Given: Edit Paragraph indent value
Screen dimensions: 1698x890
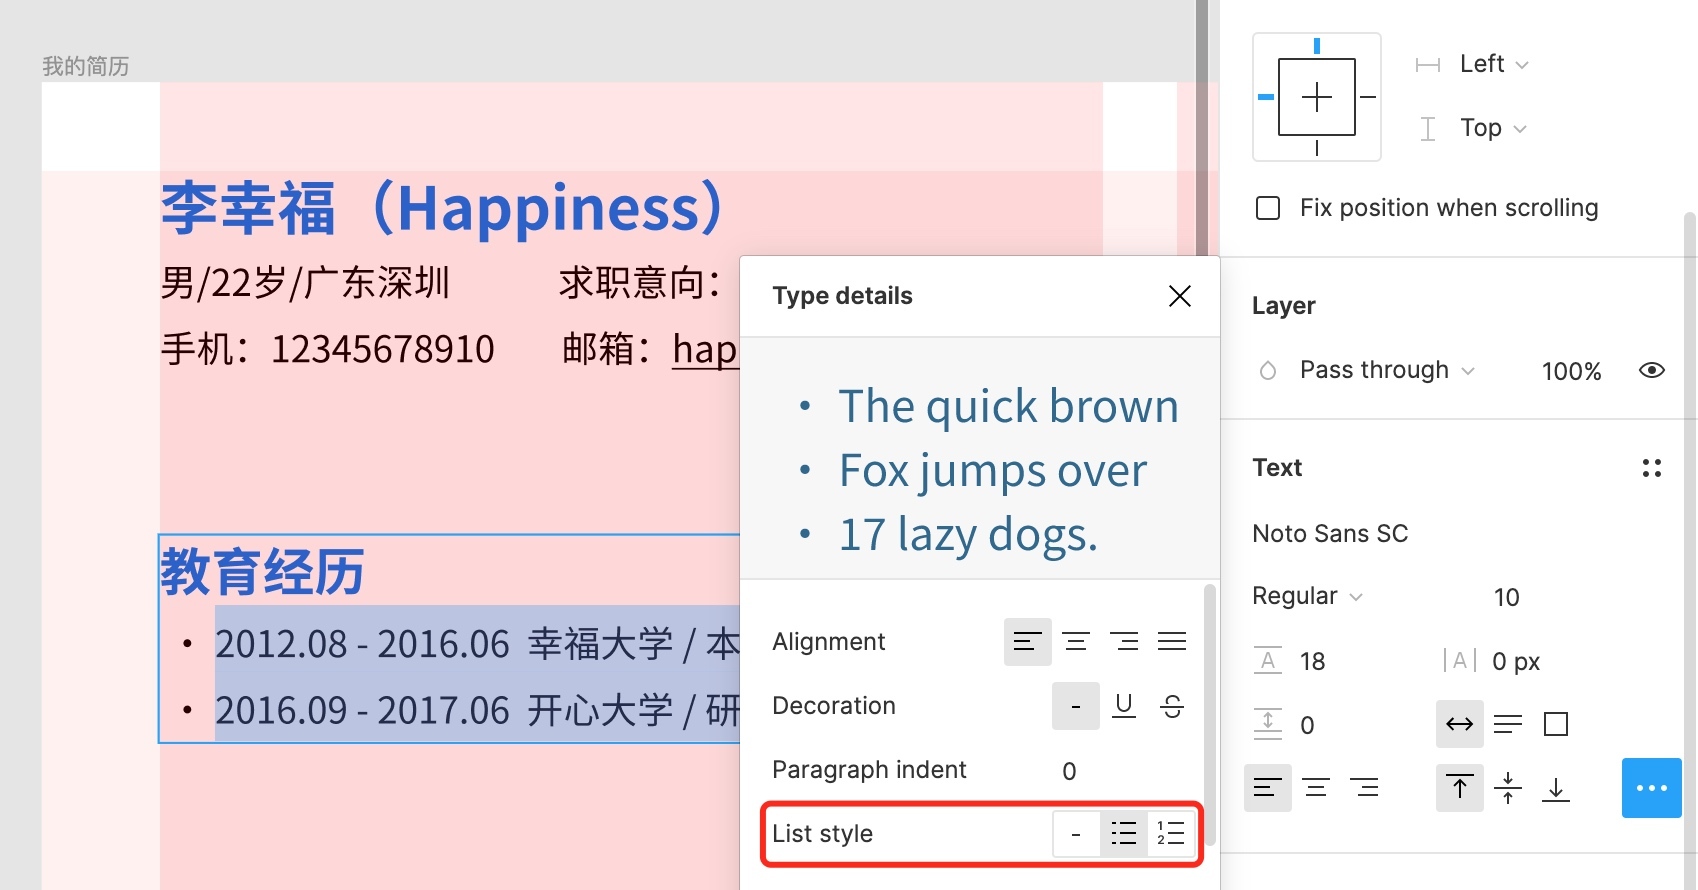Looking at the screenshot, I should tap(1069, 771).
